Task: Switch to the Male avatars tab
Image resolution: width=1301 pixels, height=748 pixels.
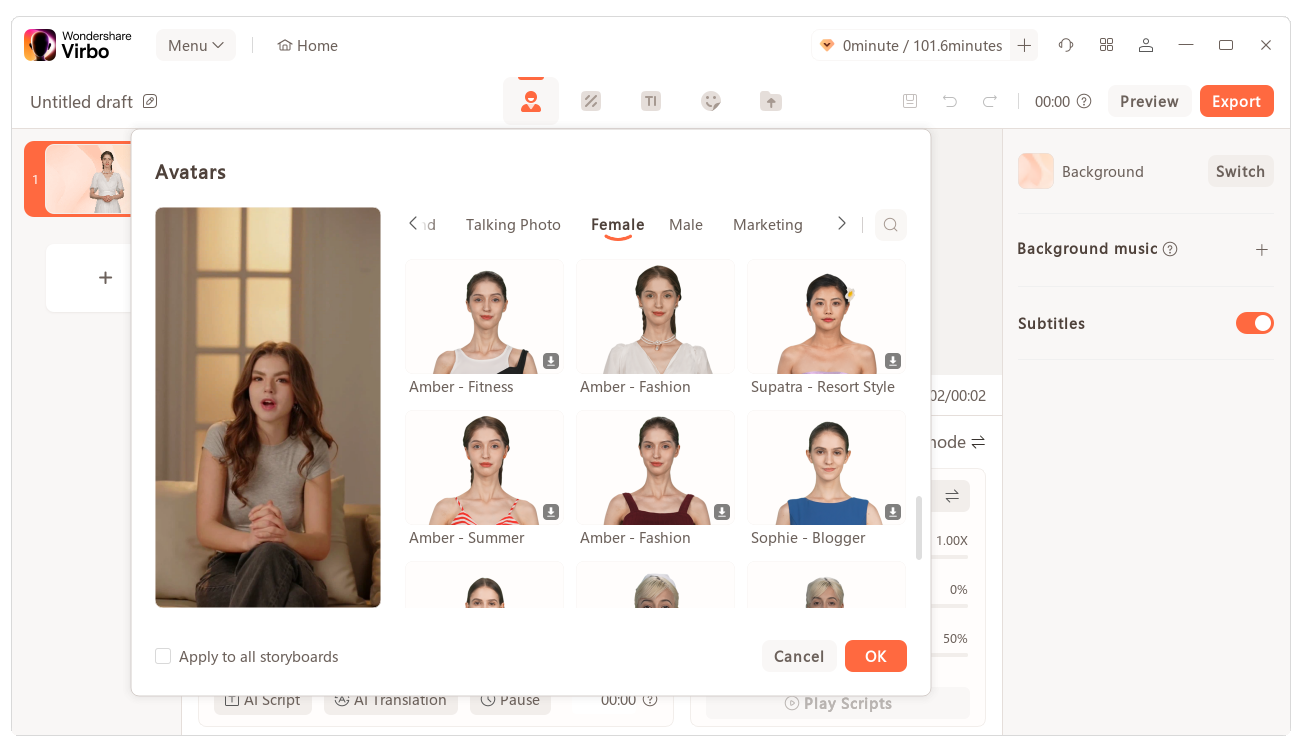Action: pyautogui.click(x=686, y=225)
